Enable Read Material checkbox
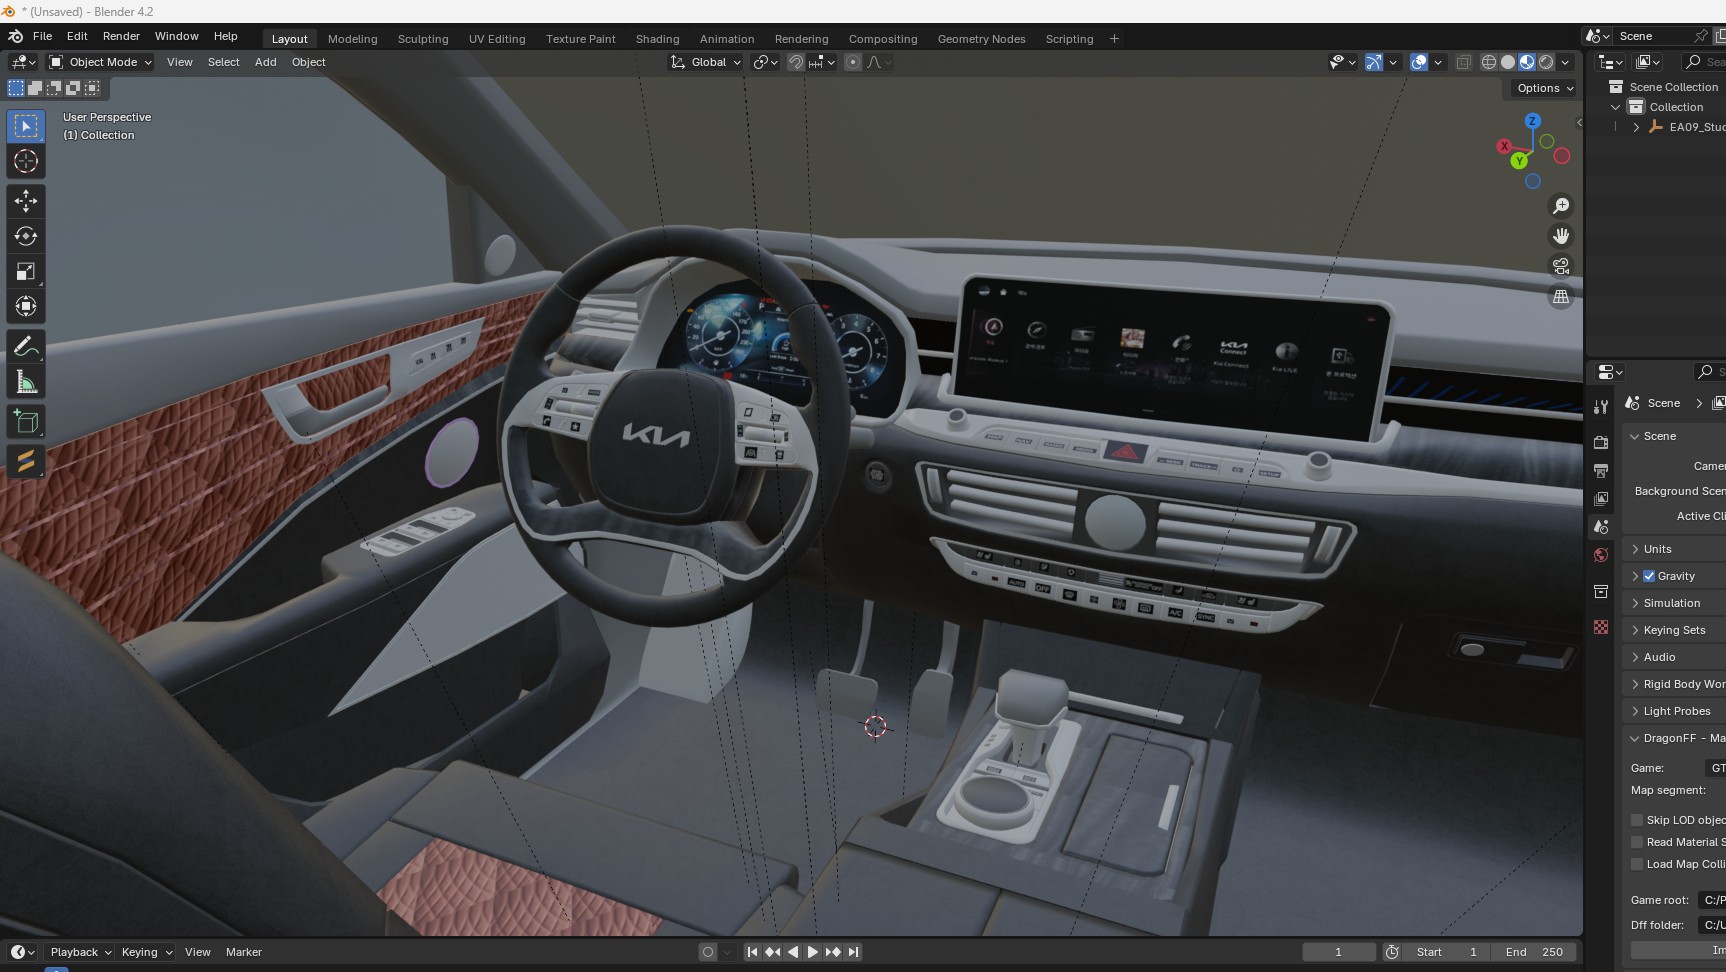Image resolution: width=1726 pixels, height=972 pixels. (x=1637, y=842)
